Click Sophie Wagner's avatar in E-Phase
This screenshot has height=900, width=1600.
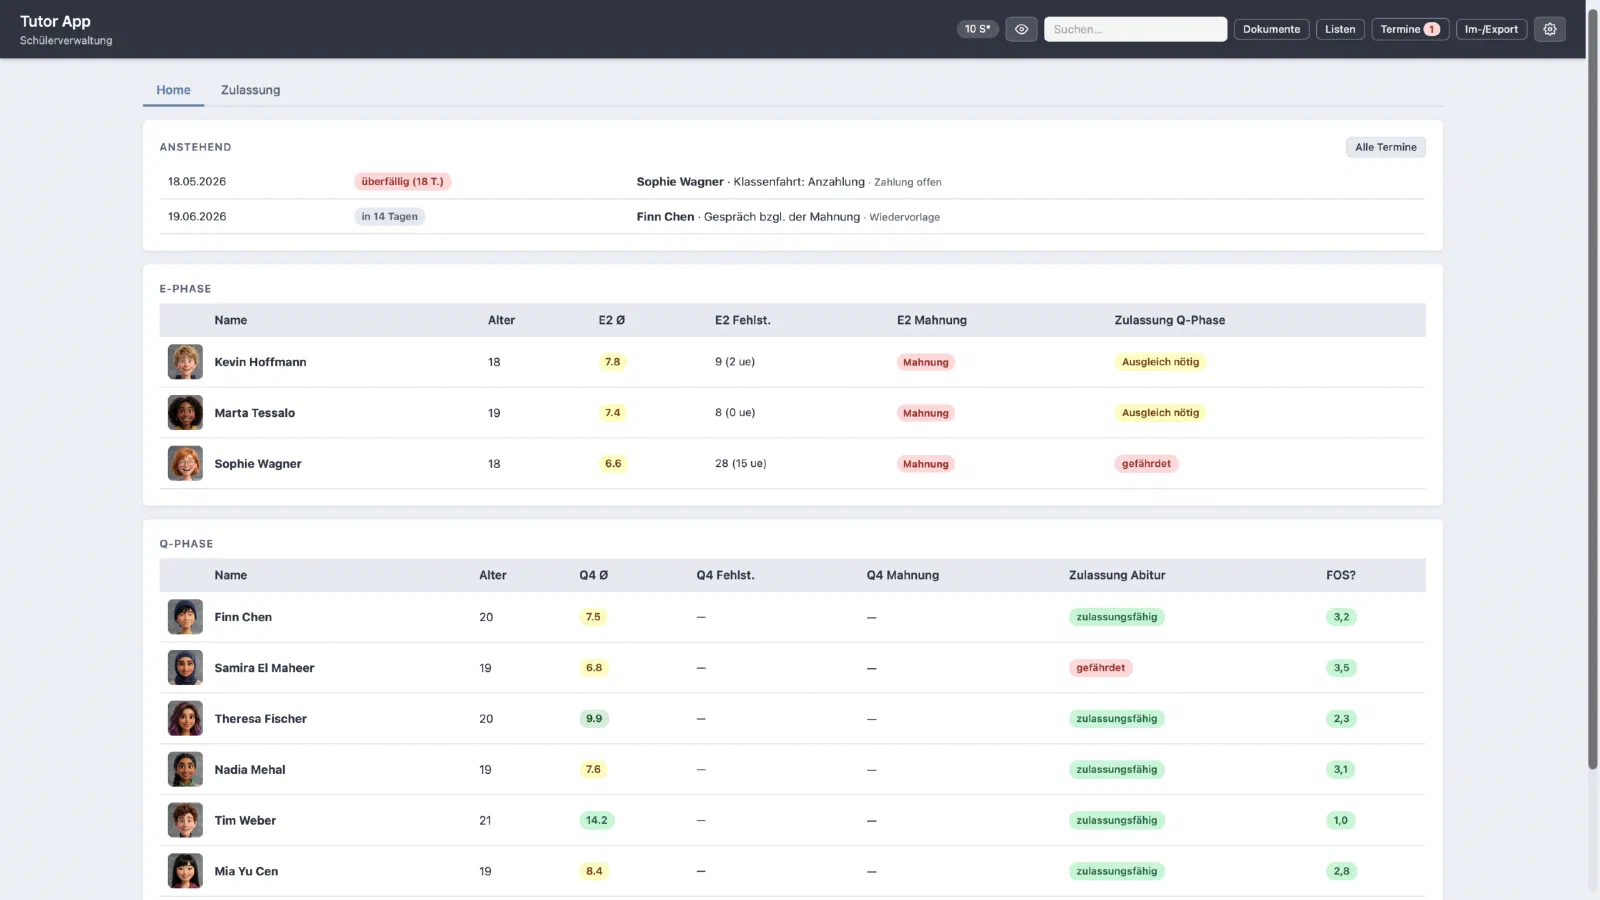click(x=185, y=464)
